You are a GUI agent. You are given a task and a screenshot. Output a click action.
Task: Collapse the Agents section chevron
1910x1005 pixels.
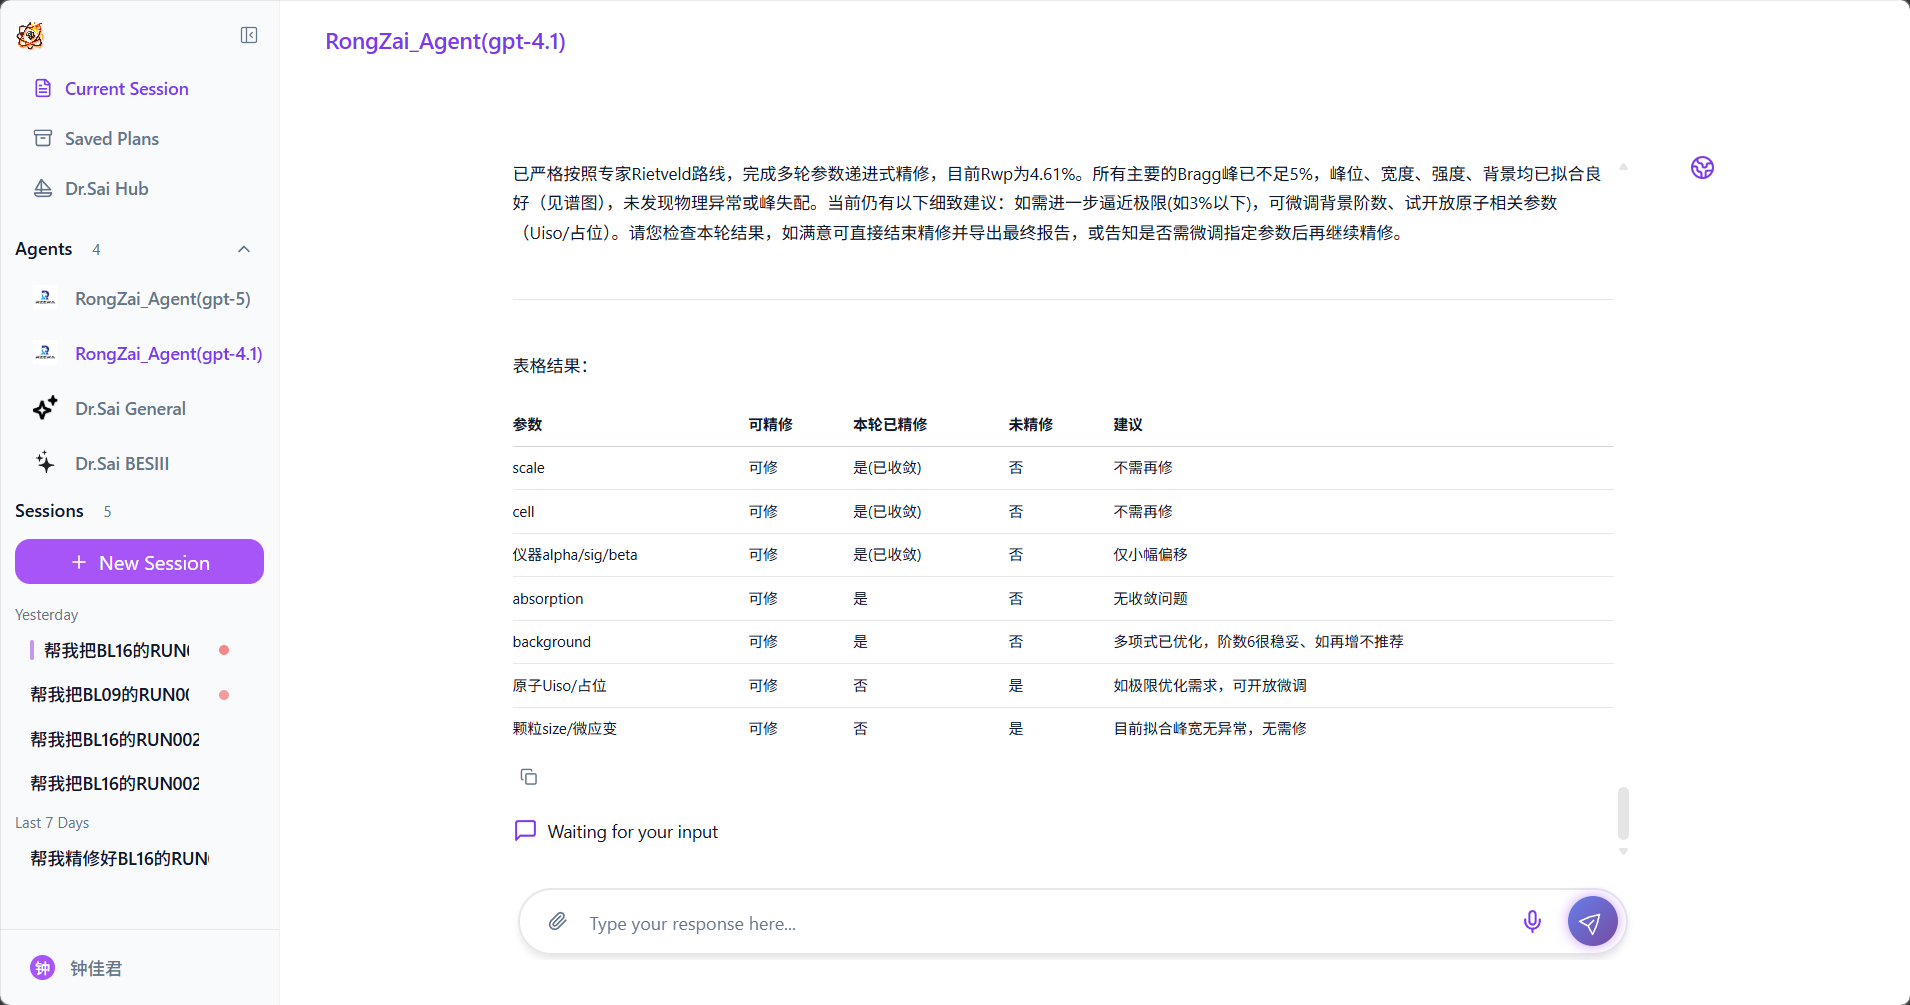pos(244,249)
